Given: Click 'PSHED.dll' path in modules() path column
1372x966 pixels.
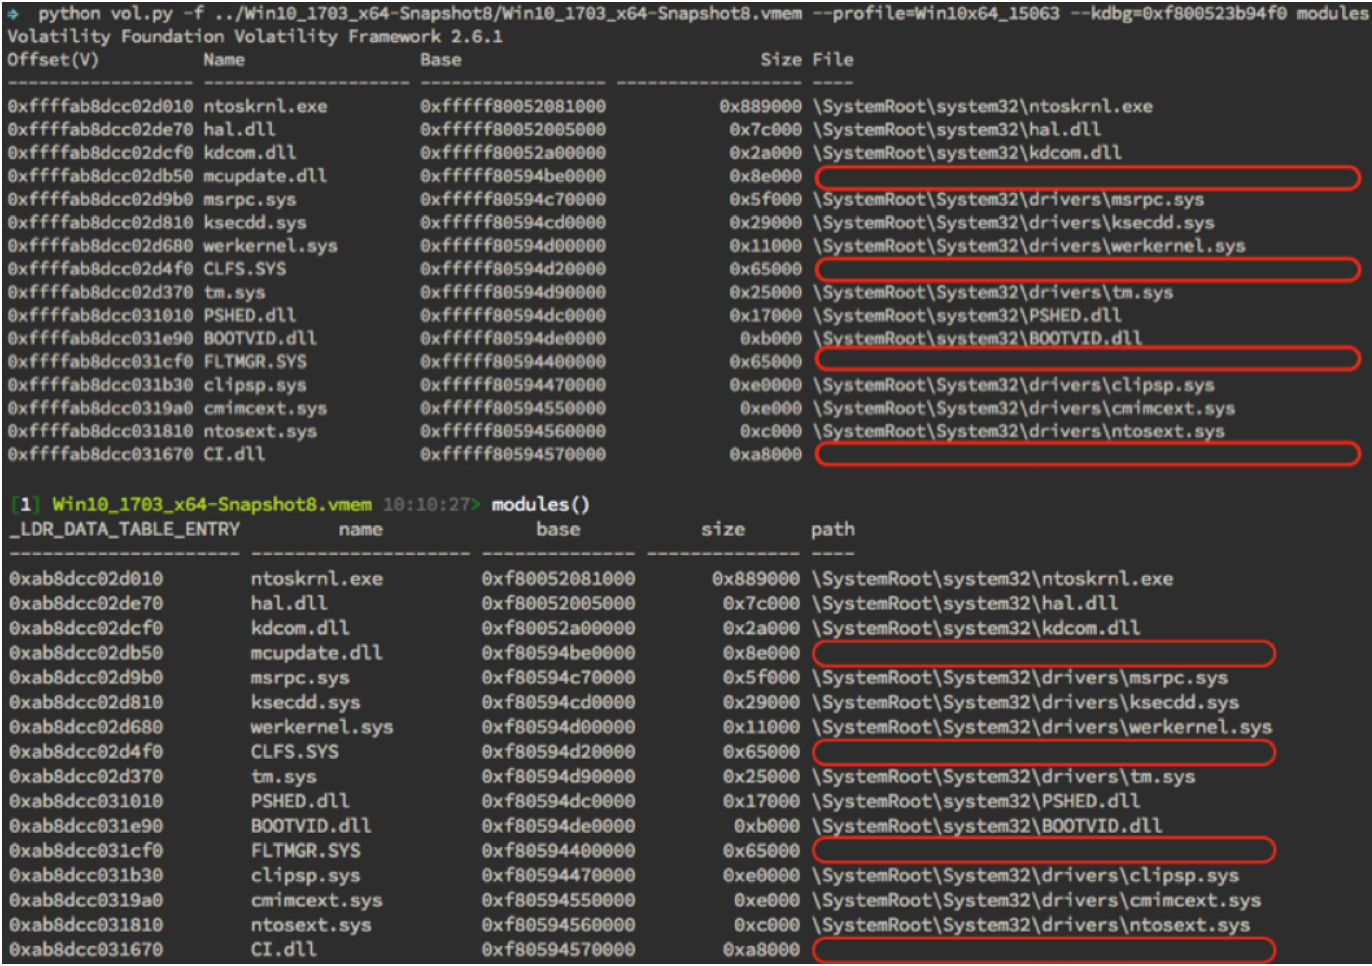Looking at the screenshot, I should (976, 801).
